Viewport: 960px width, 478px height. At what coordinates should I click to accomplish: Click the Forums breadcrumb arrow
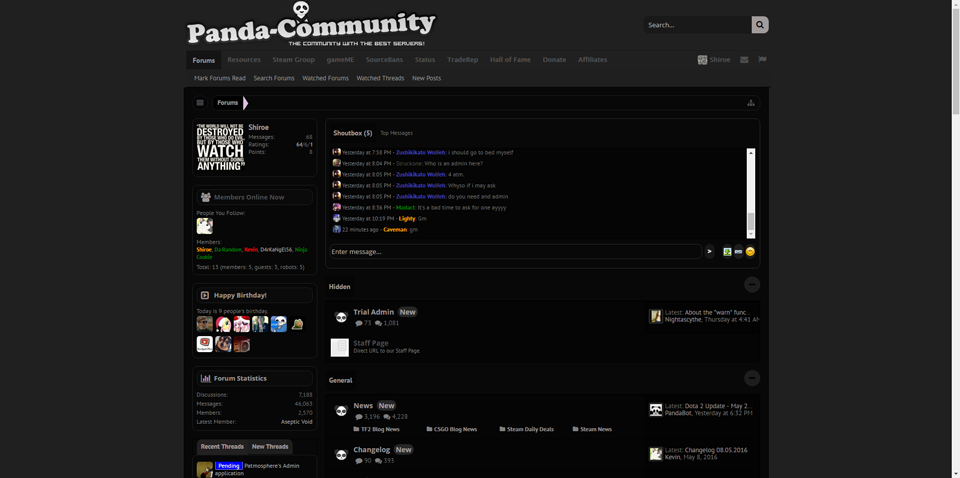(x=246, y=103)
